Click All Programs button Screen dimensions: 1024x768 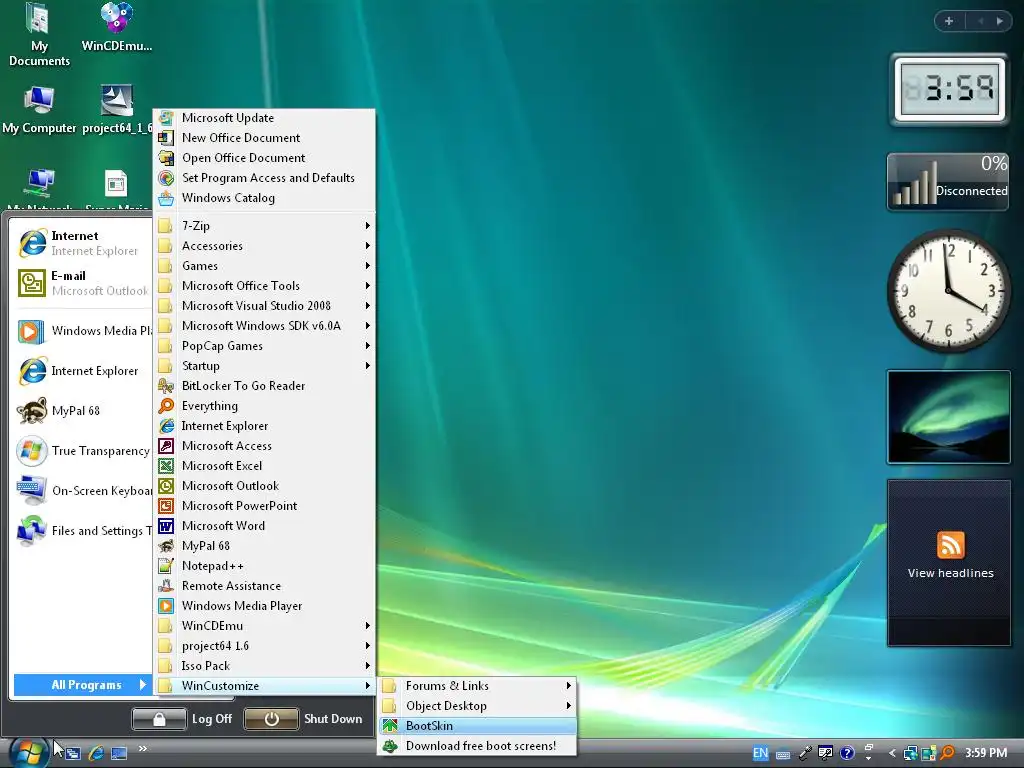point(83,684)
